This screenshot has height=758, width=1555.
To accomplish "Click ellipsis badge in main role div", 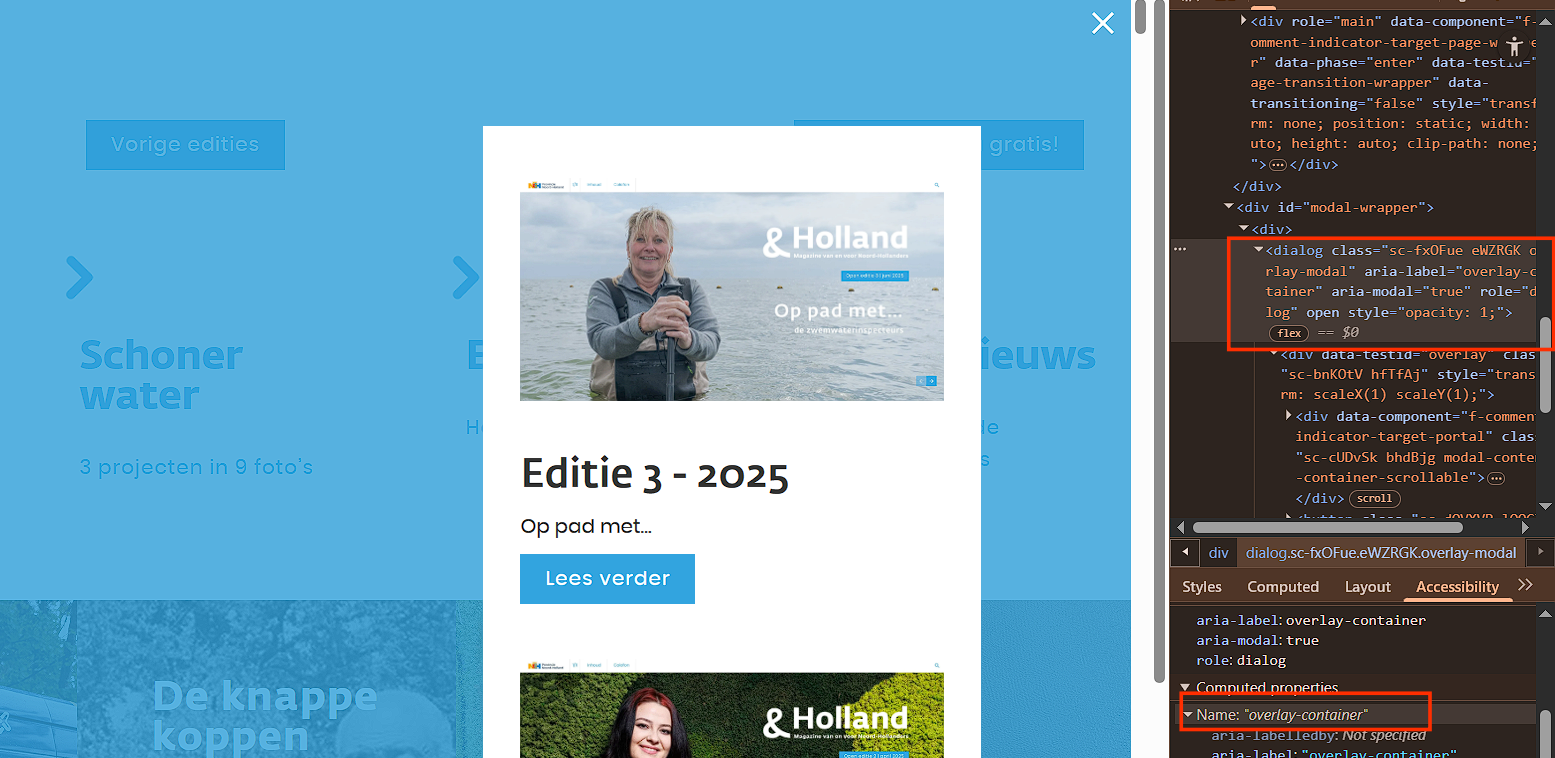I will point(1277,165).
